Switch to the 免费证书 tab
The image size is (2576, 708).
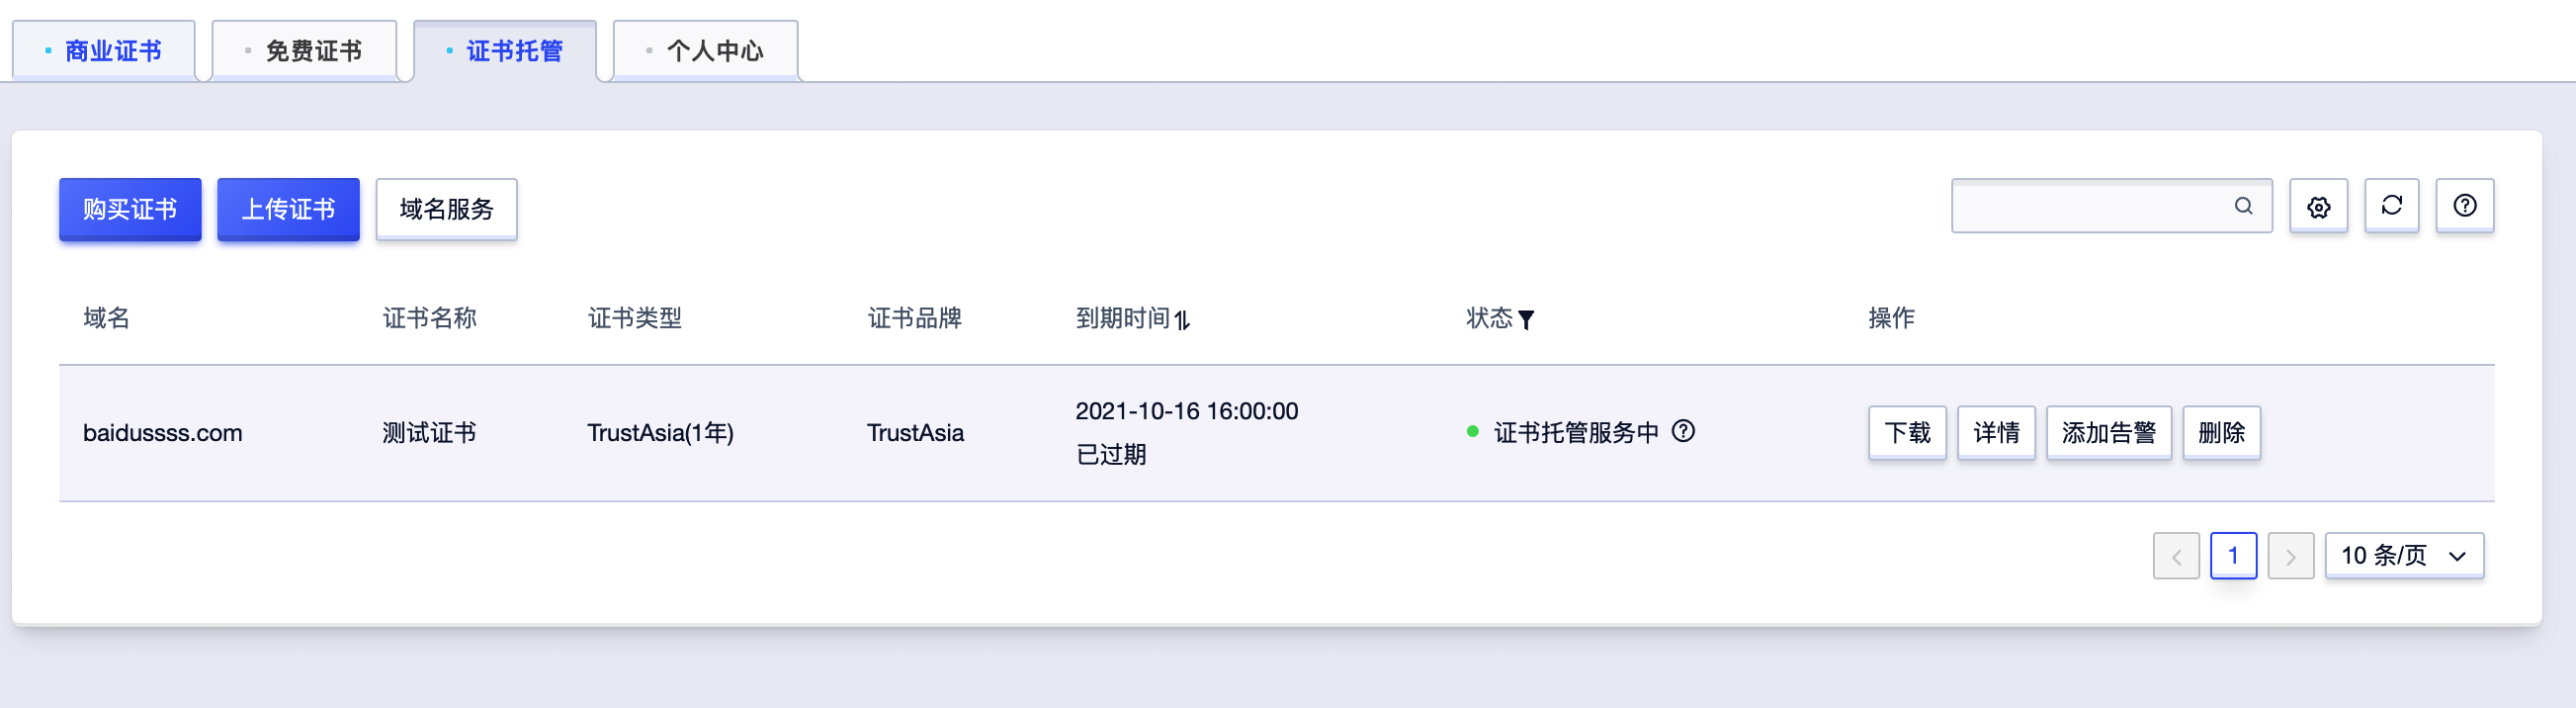tap(313, 50)
